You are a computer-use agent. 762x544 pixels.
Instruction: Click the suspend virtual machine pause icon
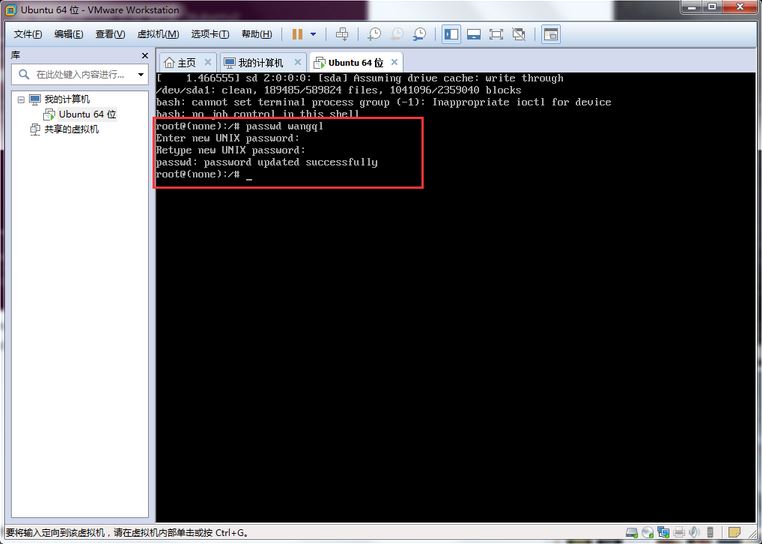coord(297,34)
